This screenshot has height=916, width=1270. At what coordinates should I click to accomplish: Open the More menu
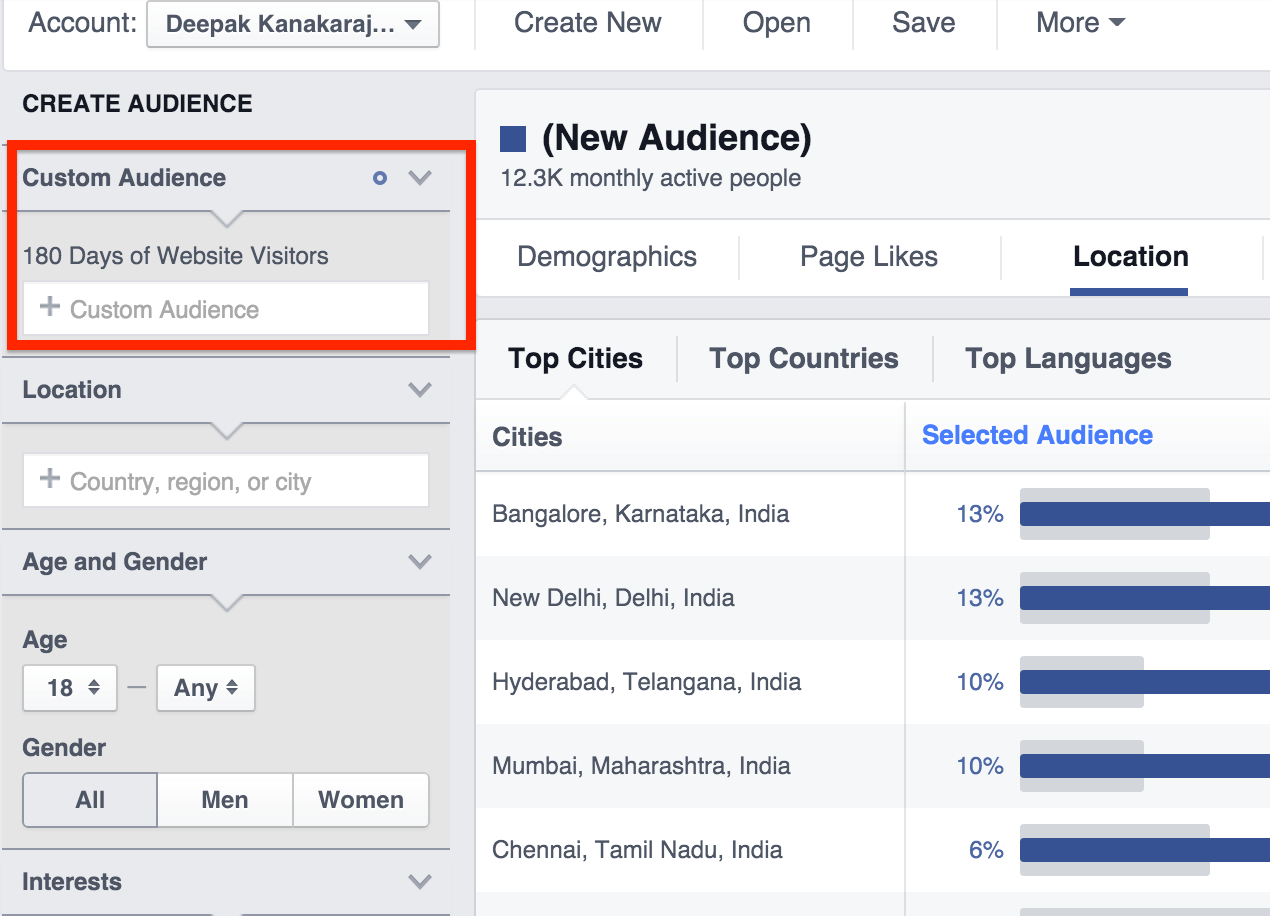point(1080,22)
